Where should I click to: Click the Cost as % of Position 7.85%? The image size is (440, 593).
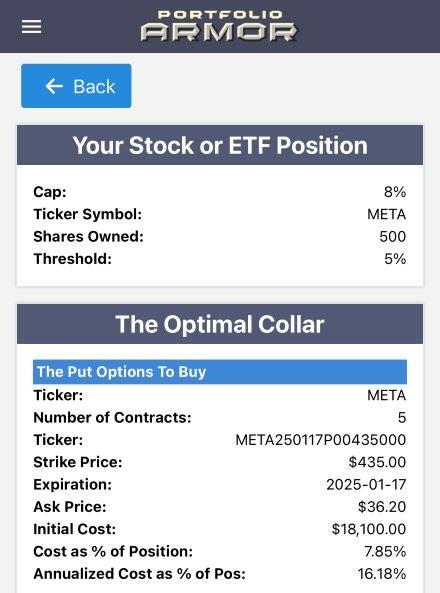[x=385, y=551]
